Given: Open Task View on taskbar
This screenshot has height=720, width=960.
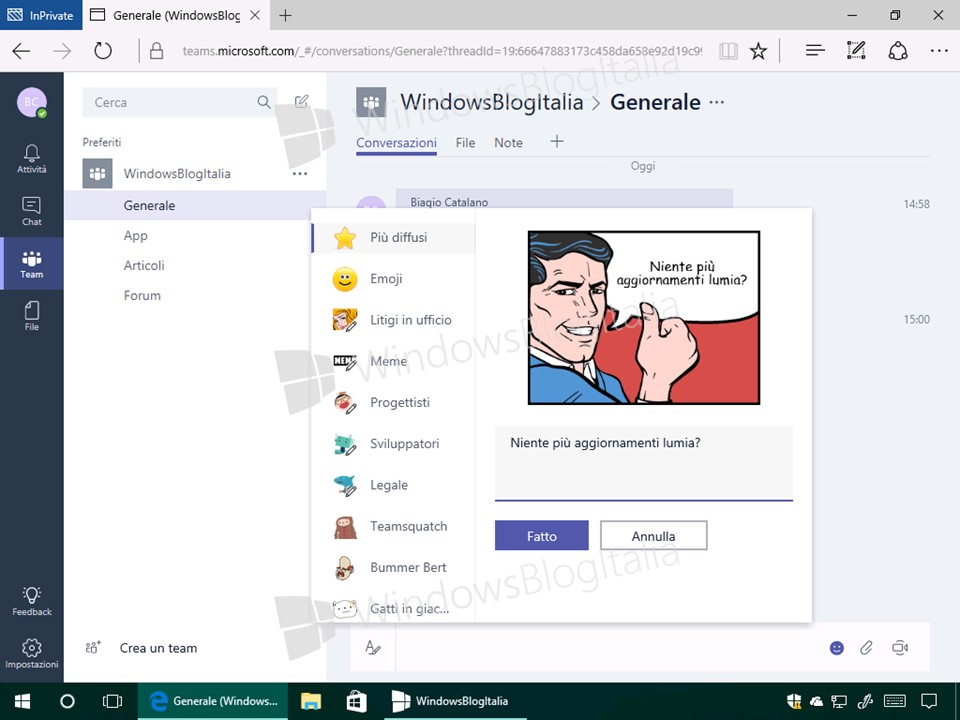Looking at the screenshot, I should point(112,702).
